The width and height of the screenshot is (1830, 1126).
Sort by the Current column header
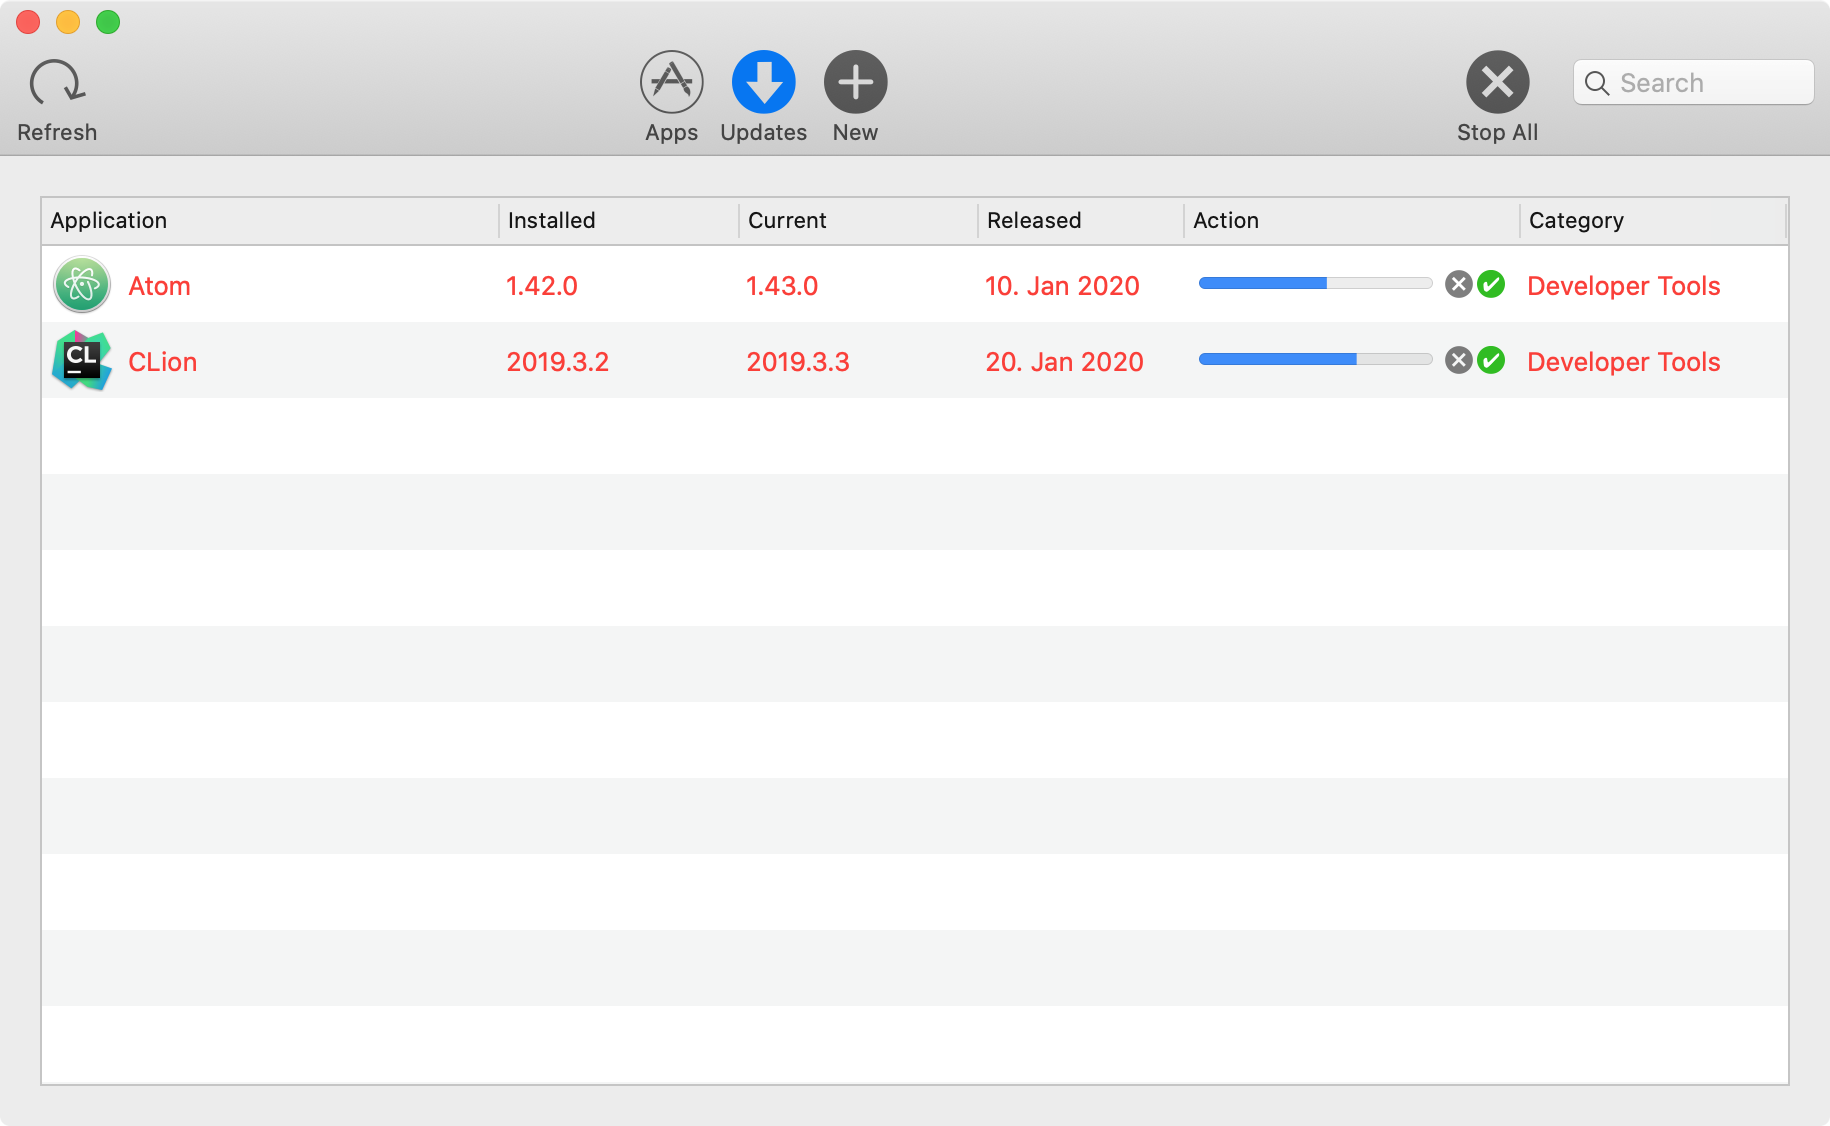coord(858,220)
